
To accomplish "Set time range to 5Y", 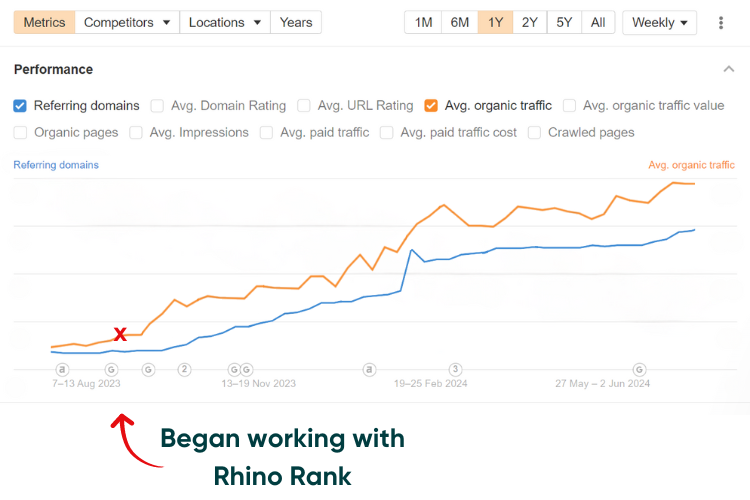I will (x=564, y=22).
